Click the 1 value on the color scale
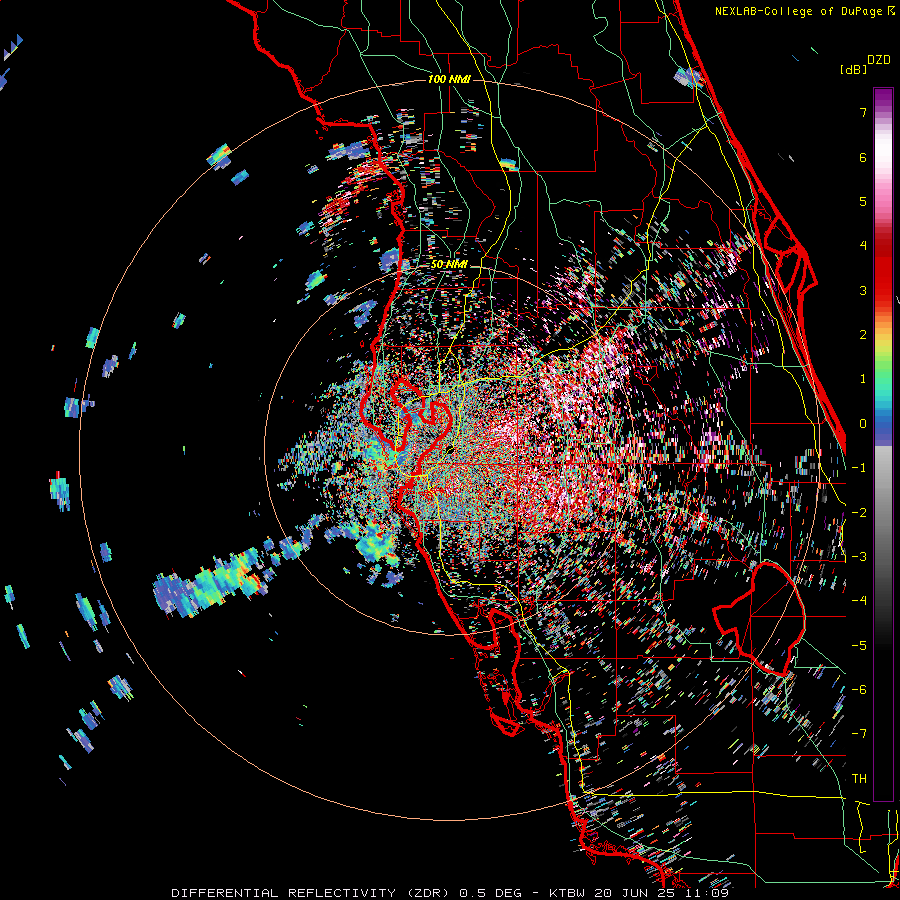Image resolution: width=900 pixels, height=900 pixels. click(863, 379)
